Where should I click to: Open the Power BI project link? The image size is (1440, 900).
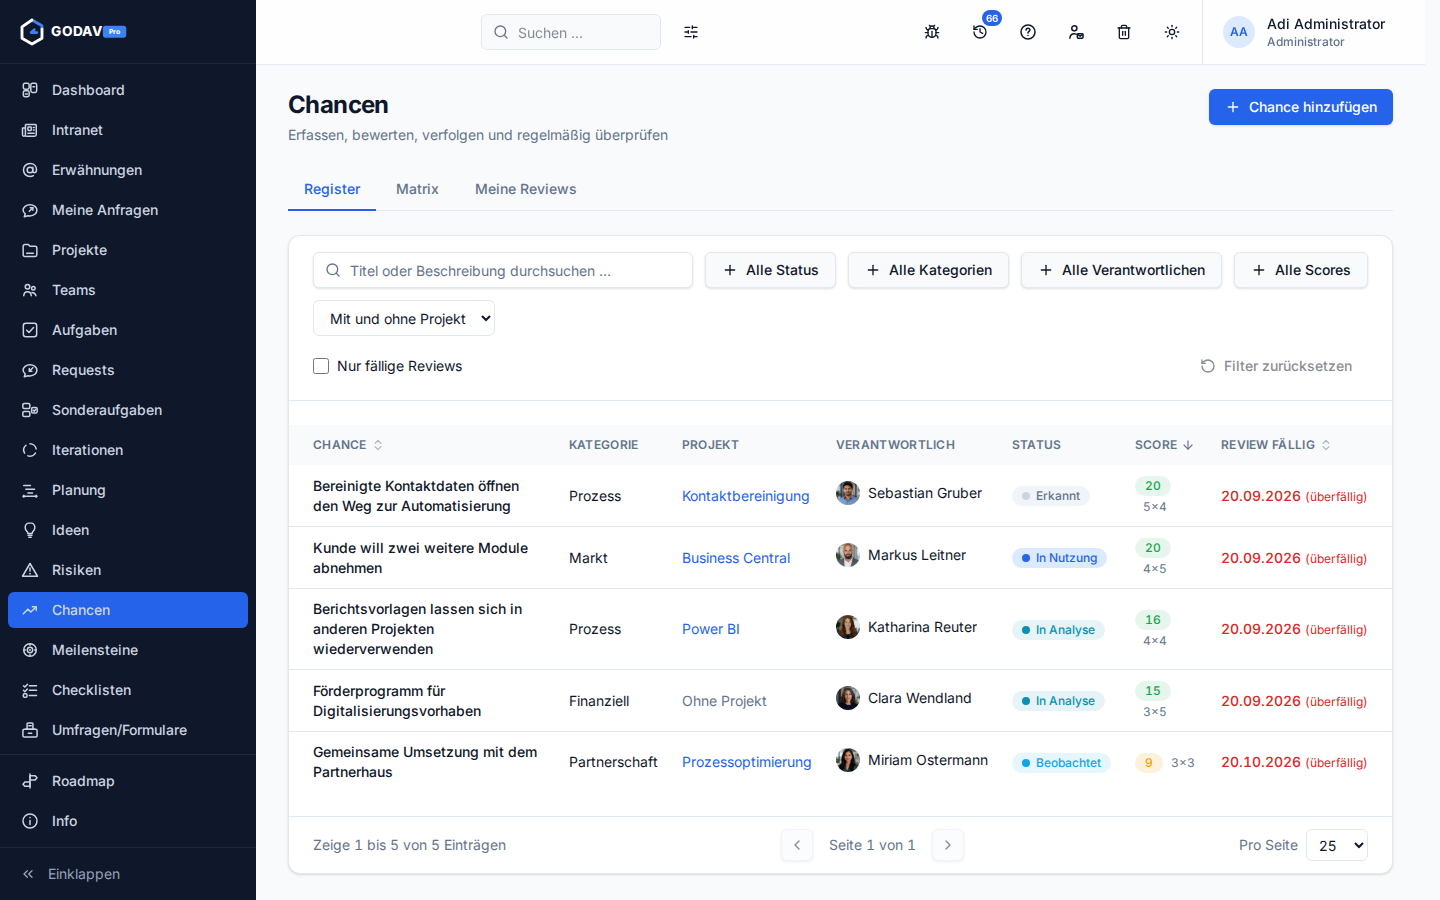(711, 629)
